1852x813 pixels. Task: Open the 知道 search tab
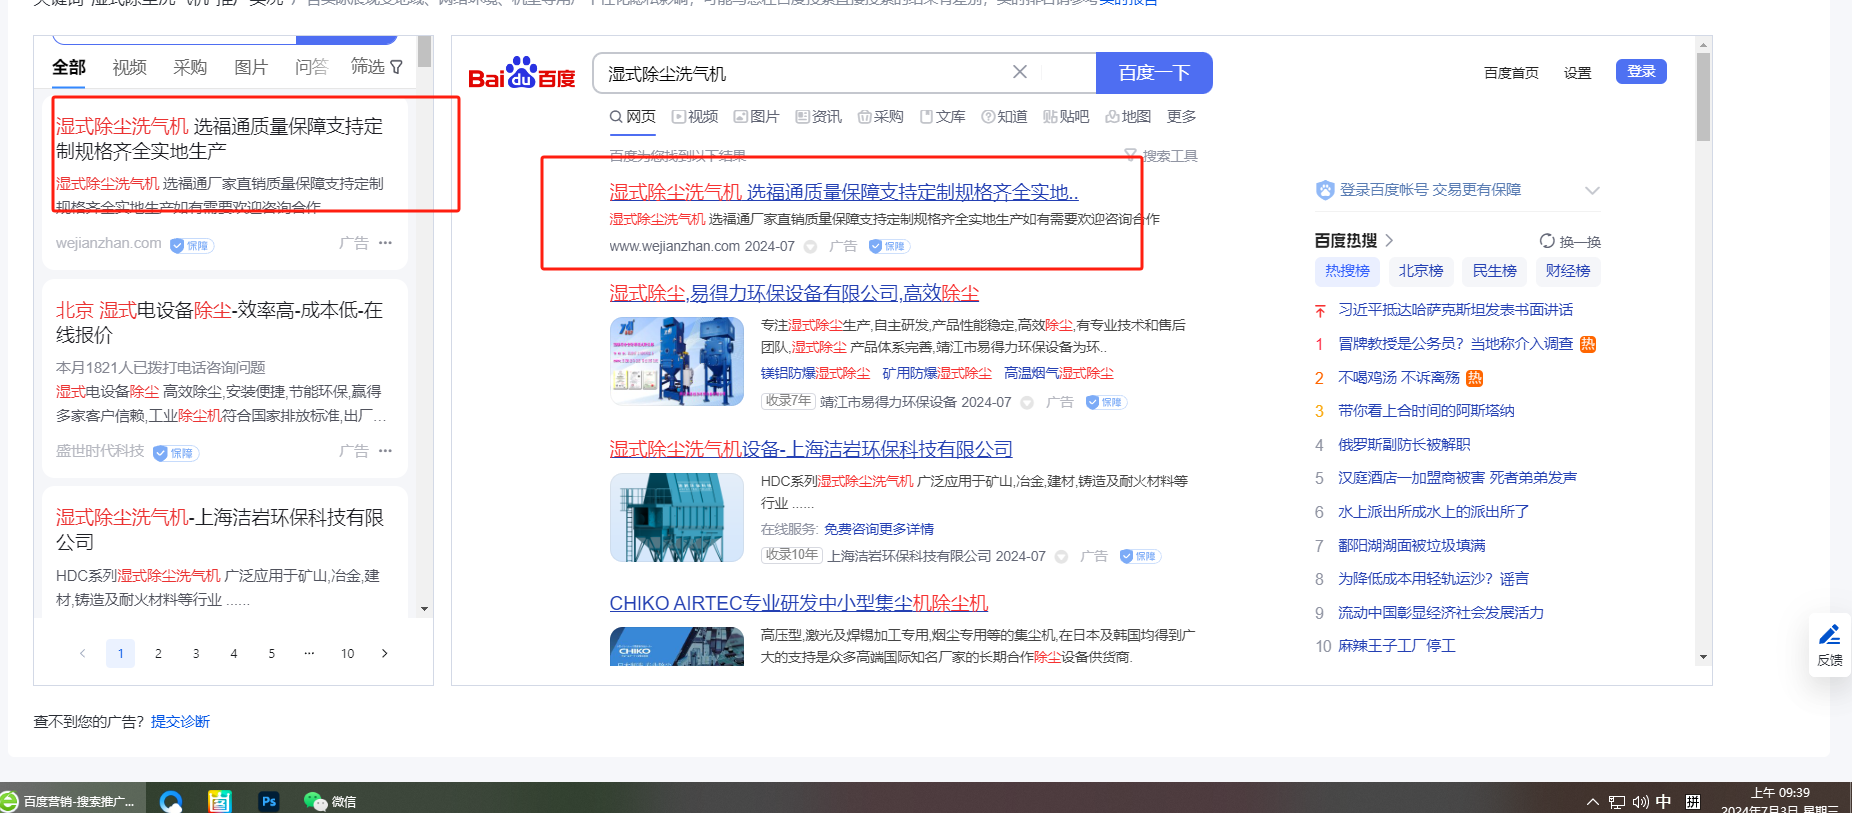[1004, 117]
